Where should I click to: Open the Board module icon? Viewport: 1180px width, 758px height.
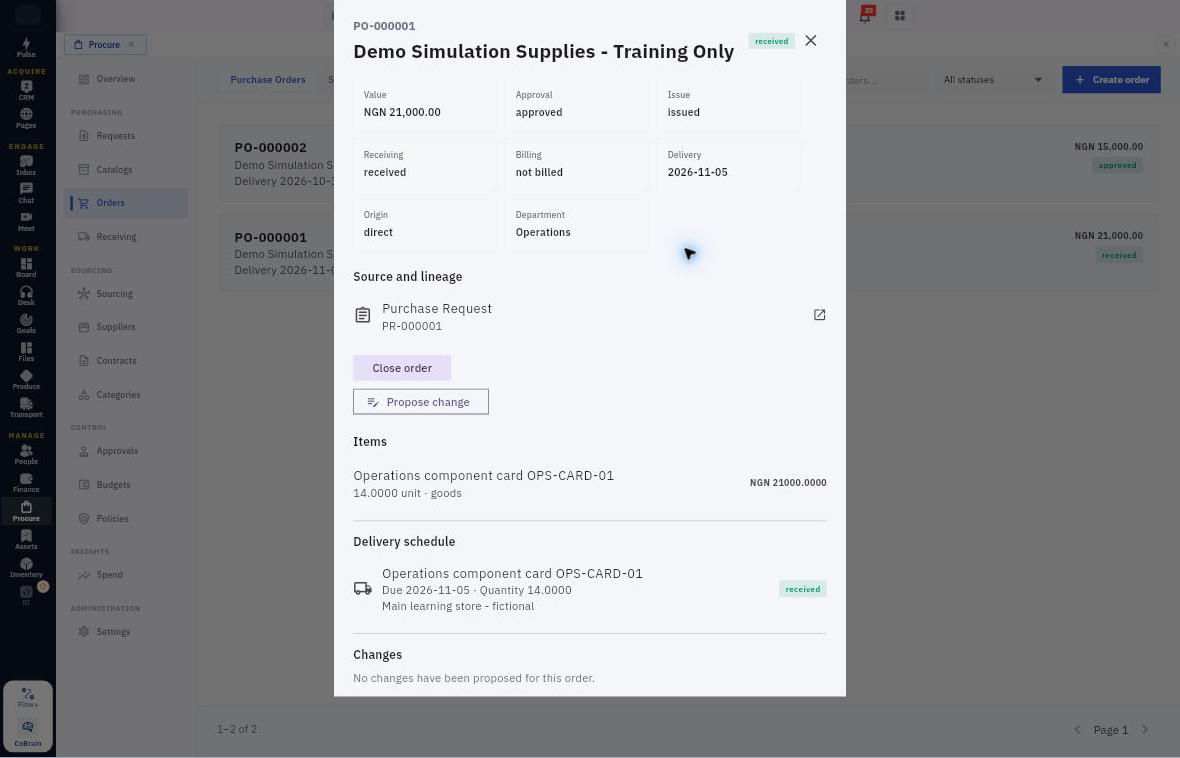(26, 267)
